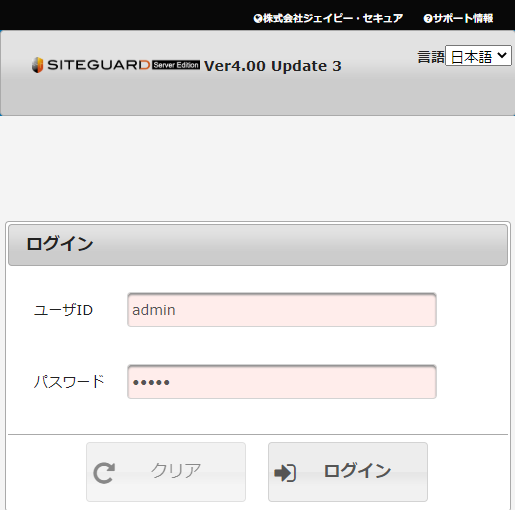Focus the ユーザID input field
Viewport: 515px width, 510px height.
[x=282, y=310]
